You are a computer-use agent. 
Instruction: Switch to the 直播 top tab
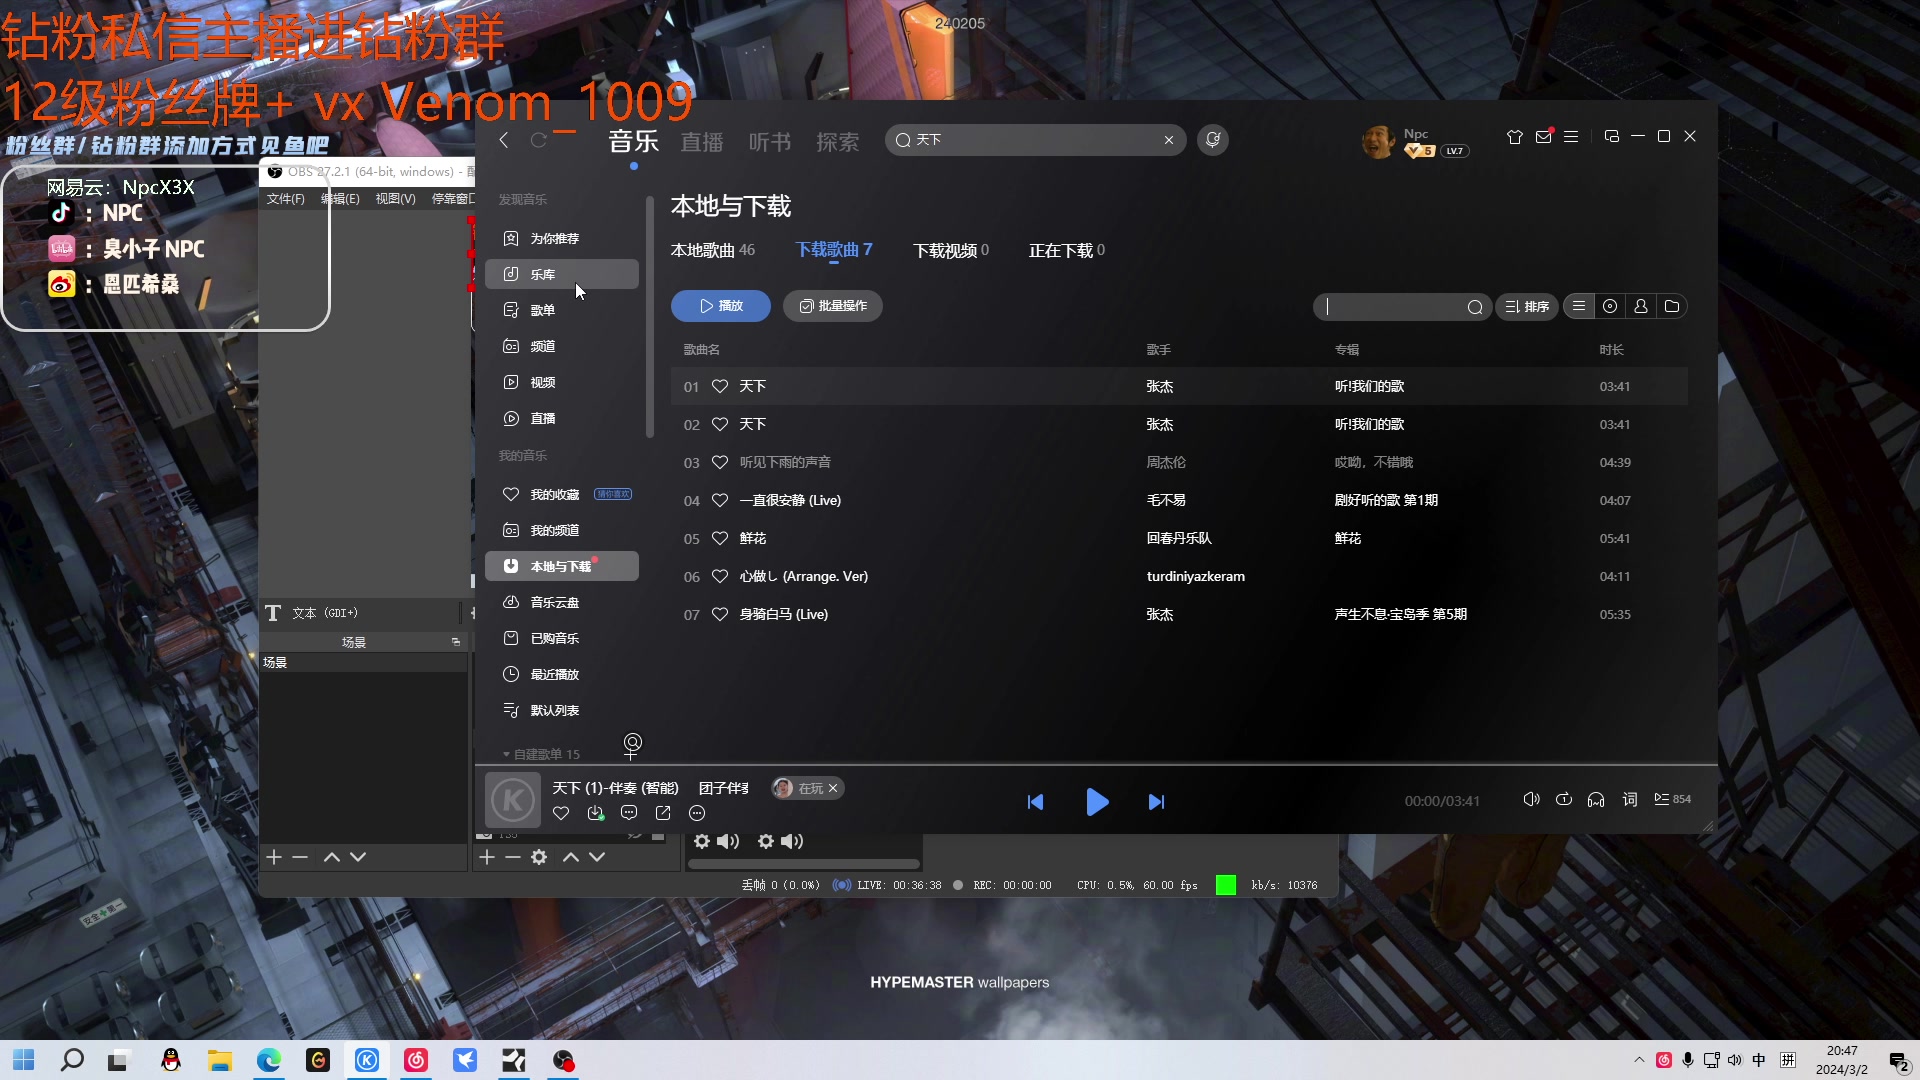pyautogui.click(x=702, y=142)
